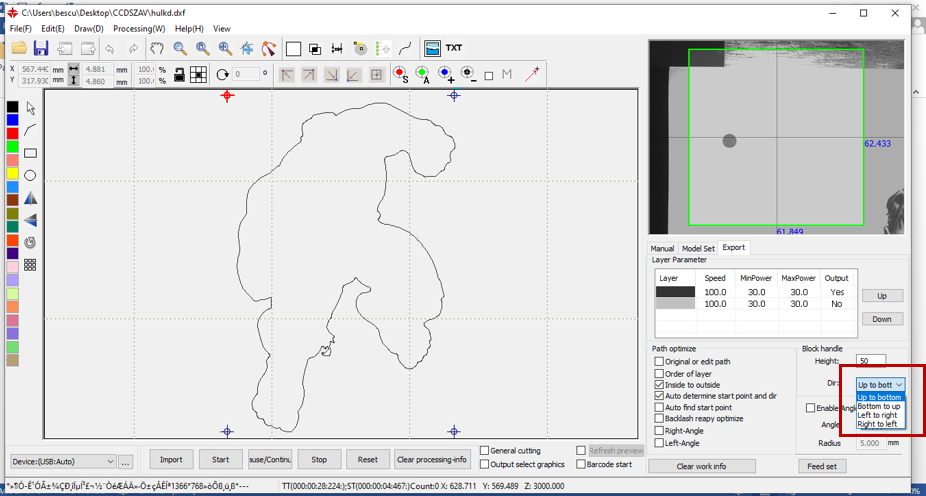Select the rectangle drawing tool
The image size is (926, 496).
(x=30, y=154)
